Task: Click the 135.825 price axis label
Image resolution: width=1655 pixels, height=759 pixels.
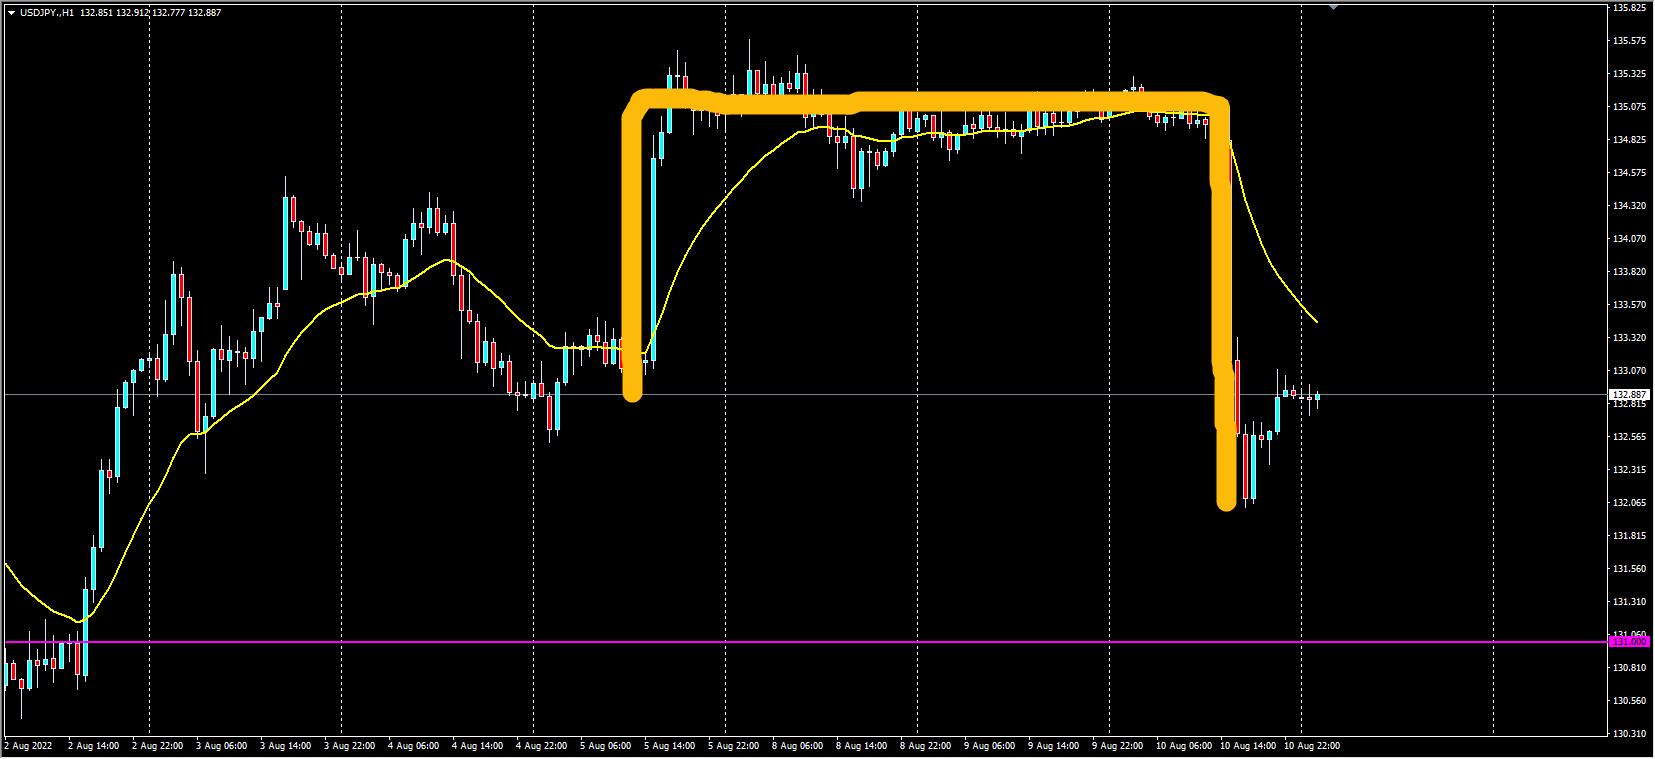Action: tap(1630, 8)
